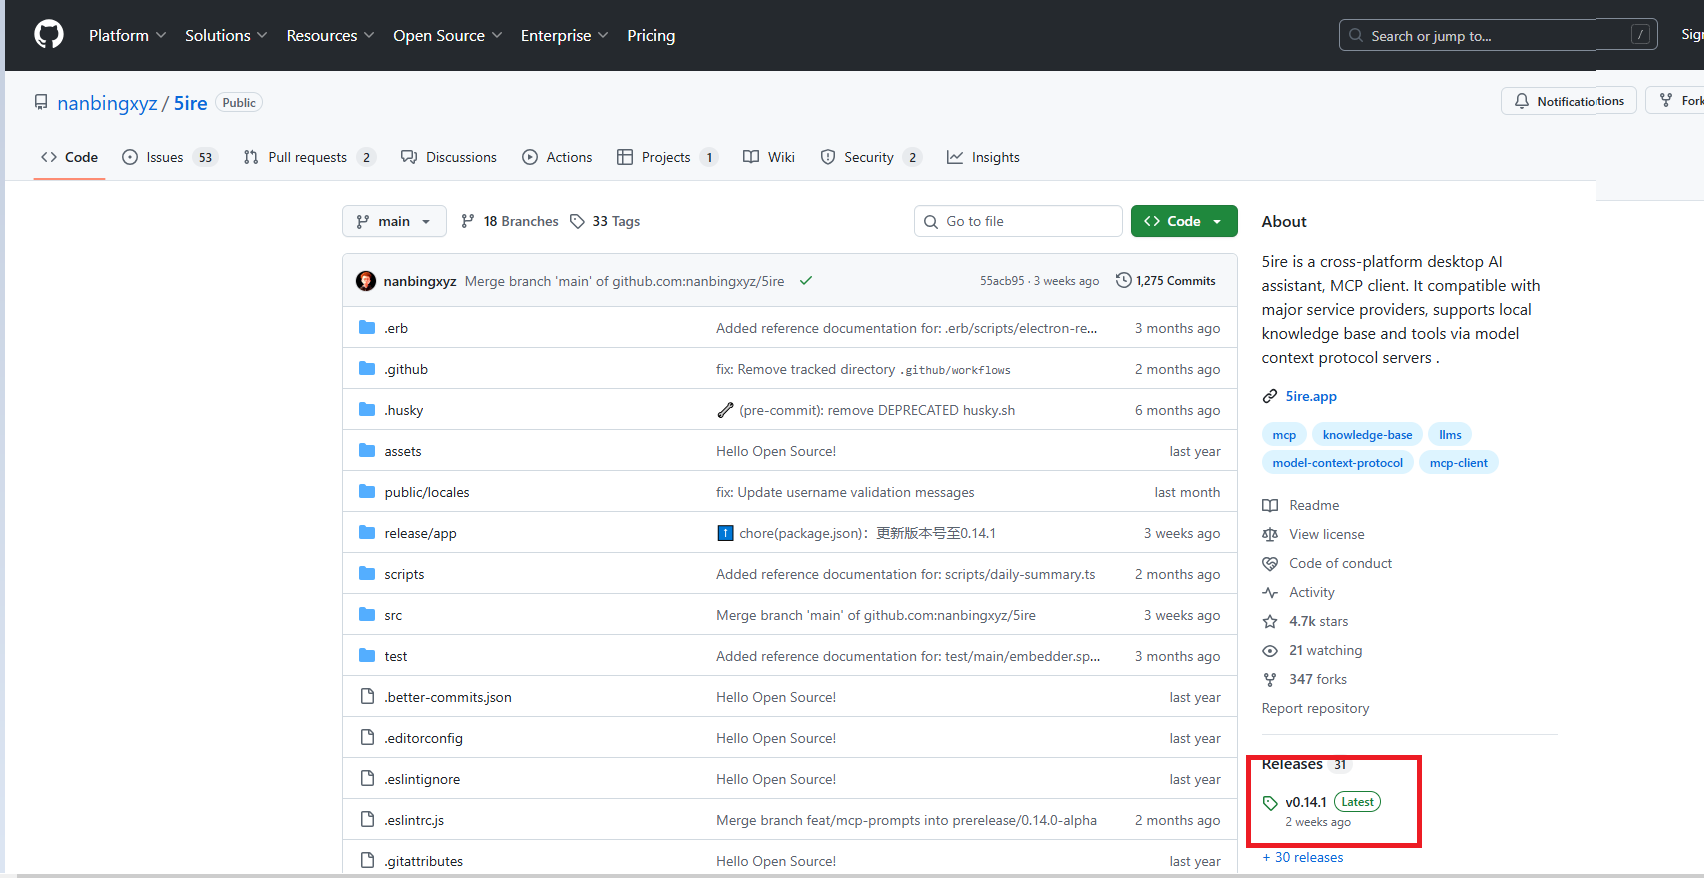1704x878 pixels.
Task: Click the Go to file search field
Action: 1018,221
